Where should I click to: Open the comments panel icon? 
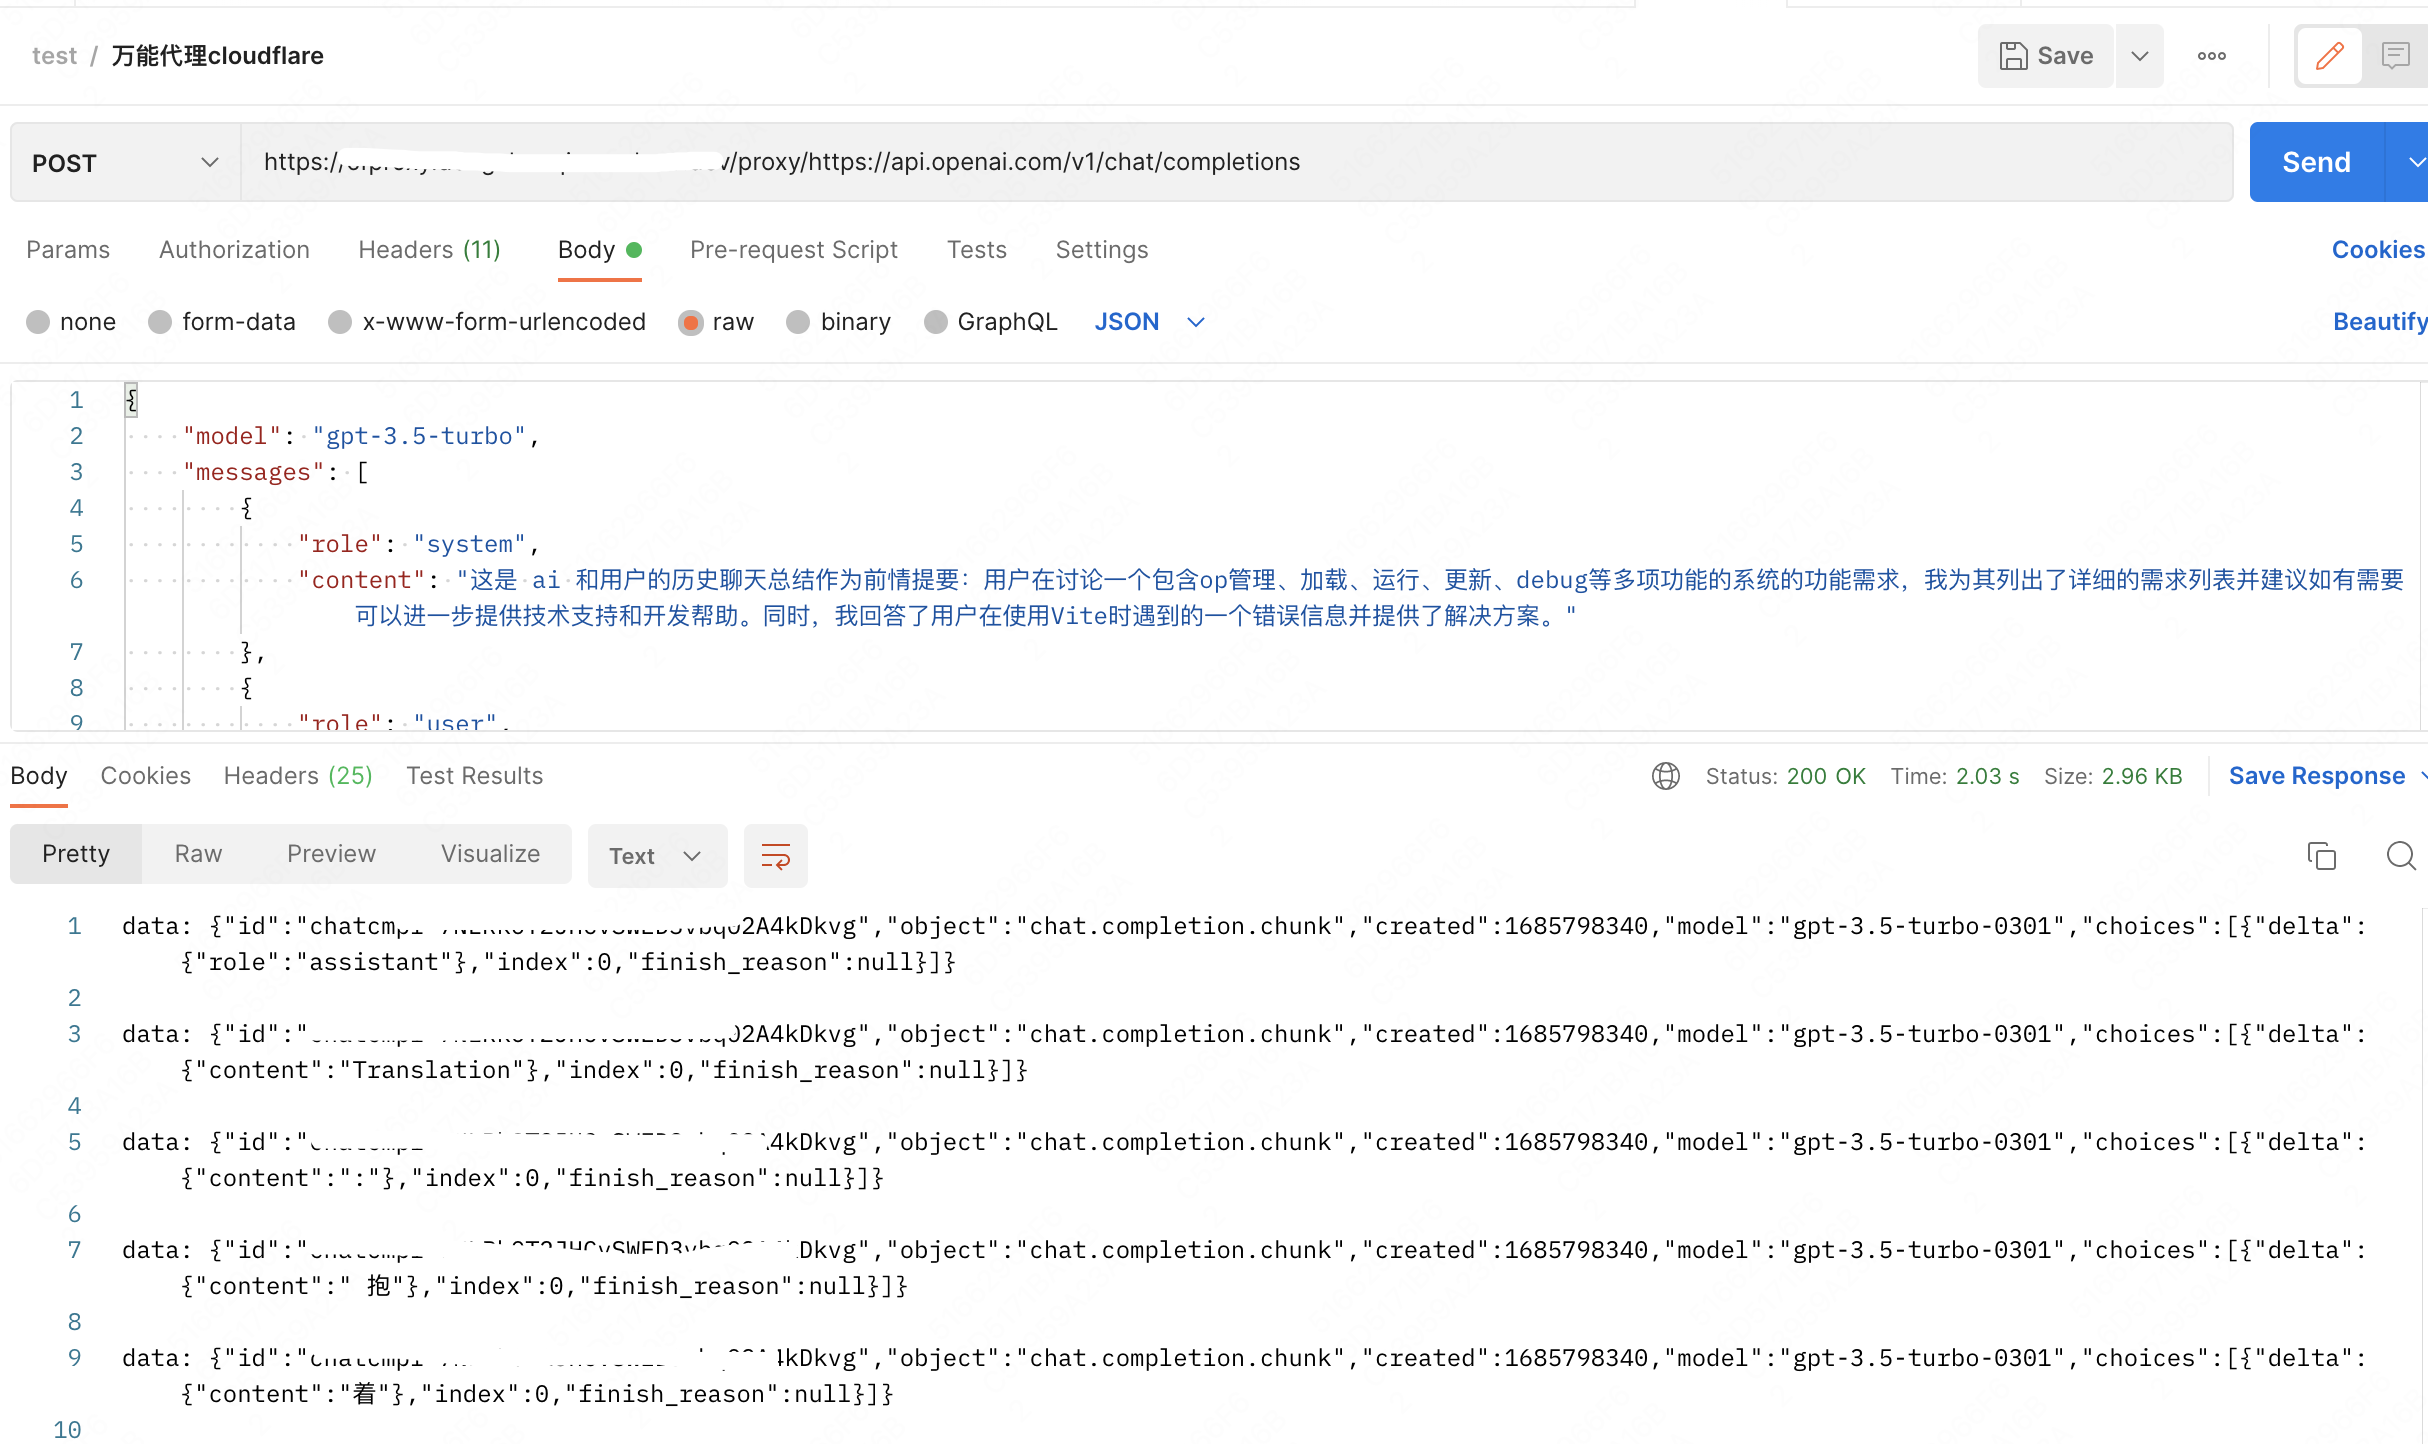[2395, 56]
